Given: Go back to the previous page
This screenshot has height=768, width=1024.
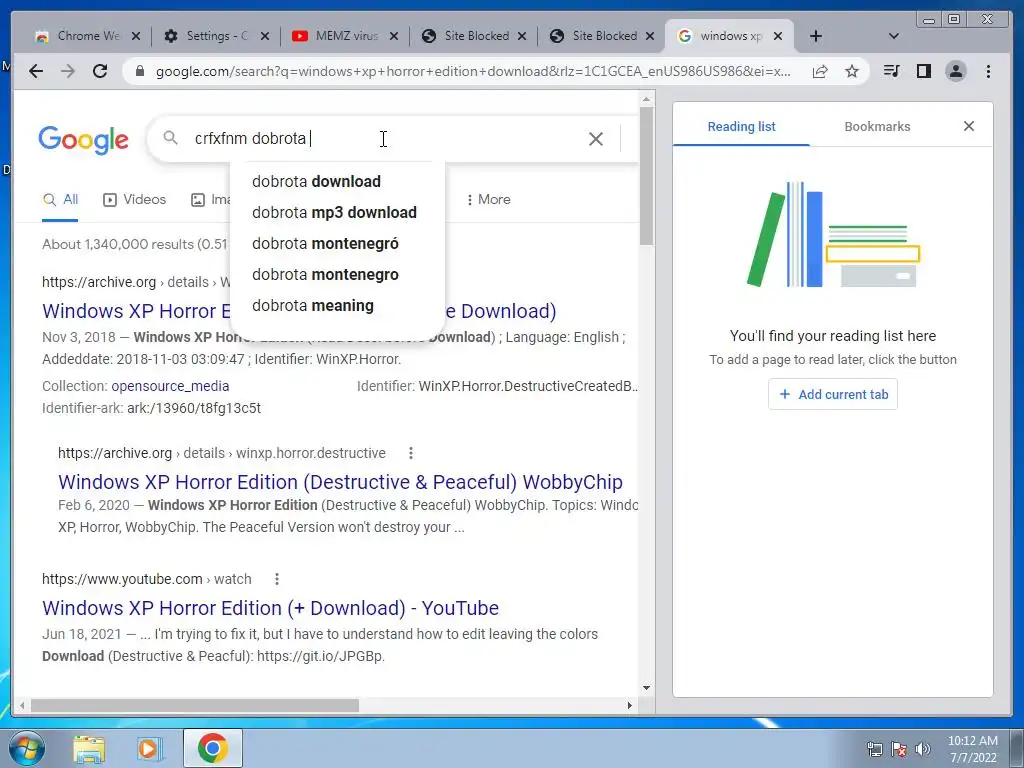Looking at the screenshot, I should (36, 71).
